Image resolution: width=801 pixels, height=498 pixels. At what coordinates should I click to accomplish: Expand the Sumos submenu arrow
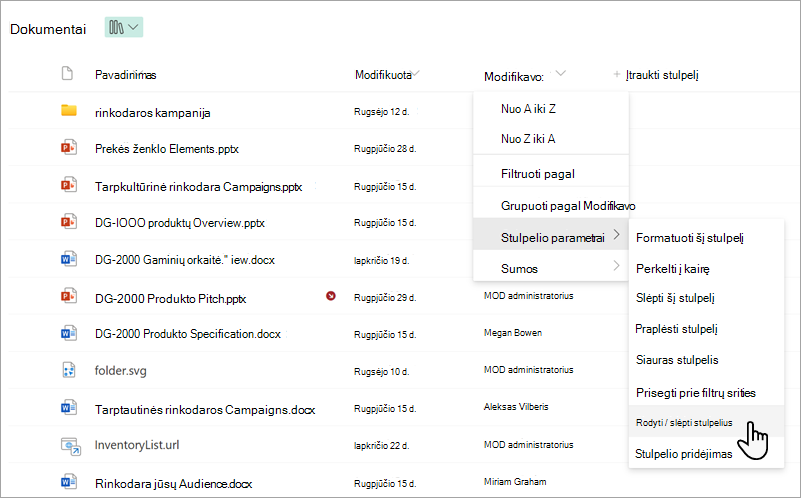click(x=617, y=266)
